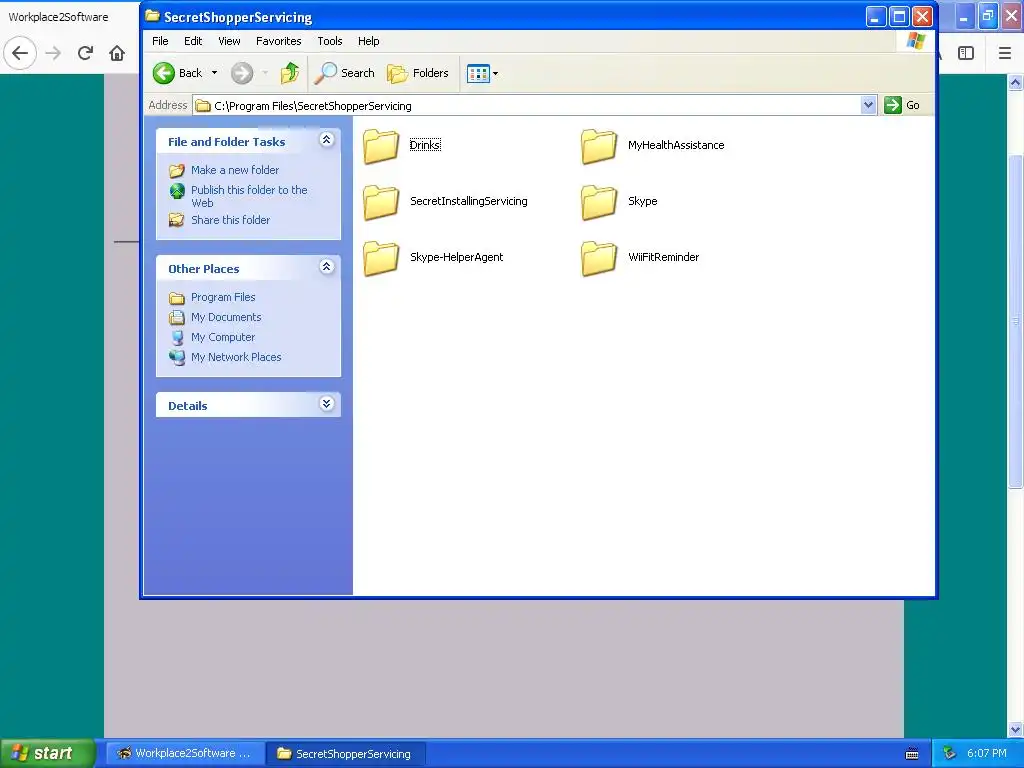Select the Skype folder icon
The height and width of the screenshot is (768, 1024).
click(599, 202)
